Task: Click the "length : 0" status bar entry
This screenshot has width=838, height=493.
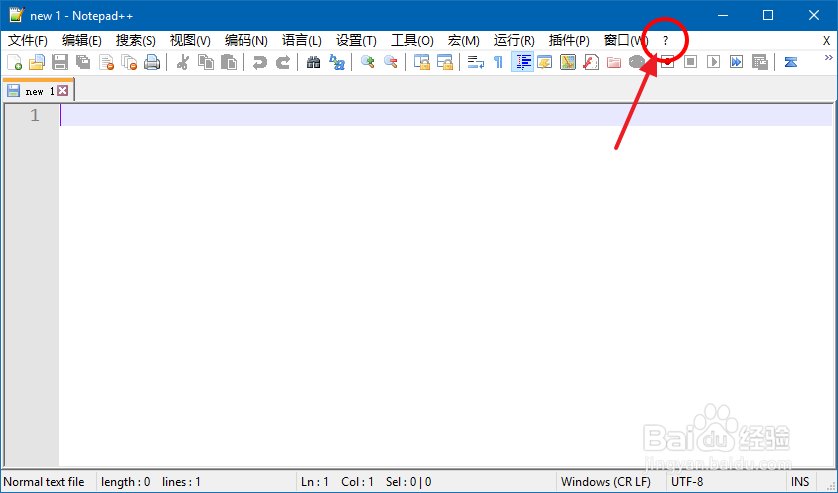Action: pos(126,482)
